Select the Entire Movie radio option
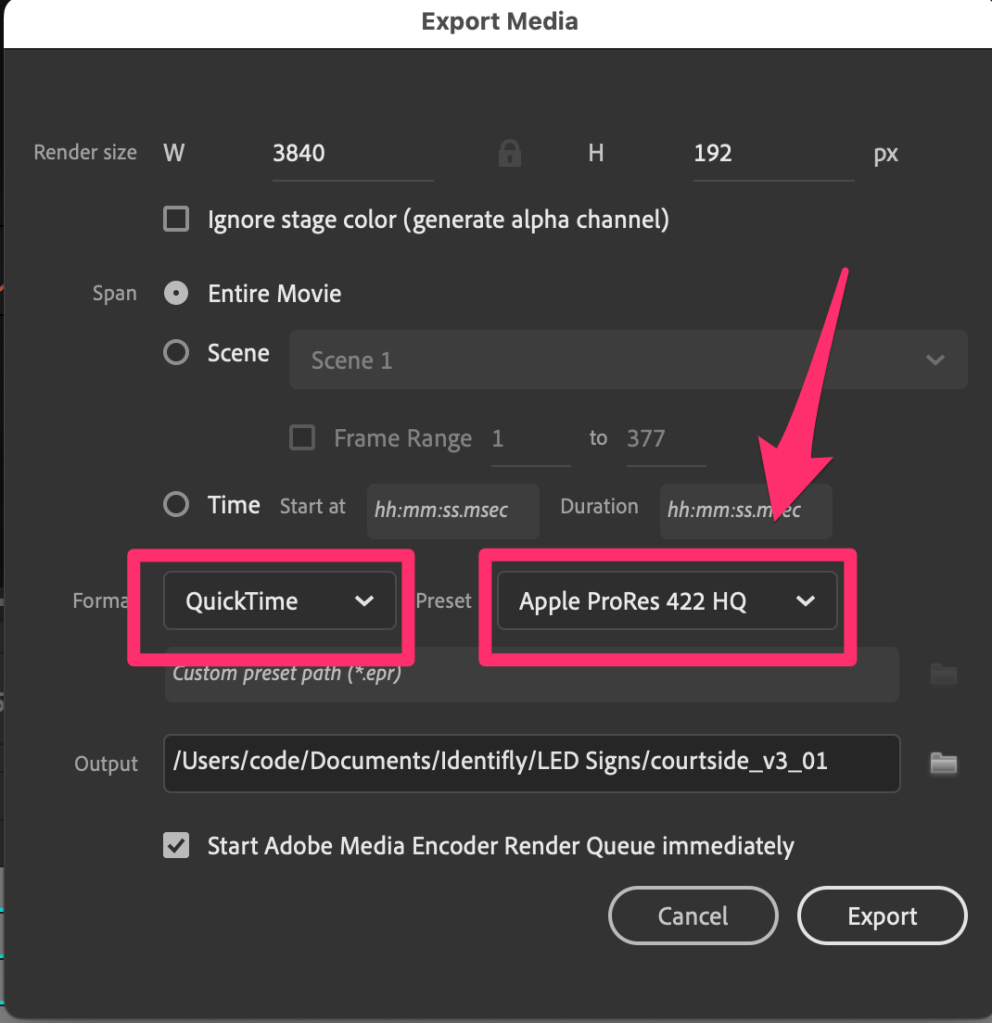This screenshot has height=1023, width=992. click(176, 294)
